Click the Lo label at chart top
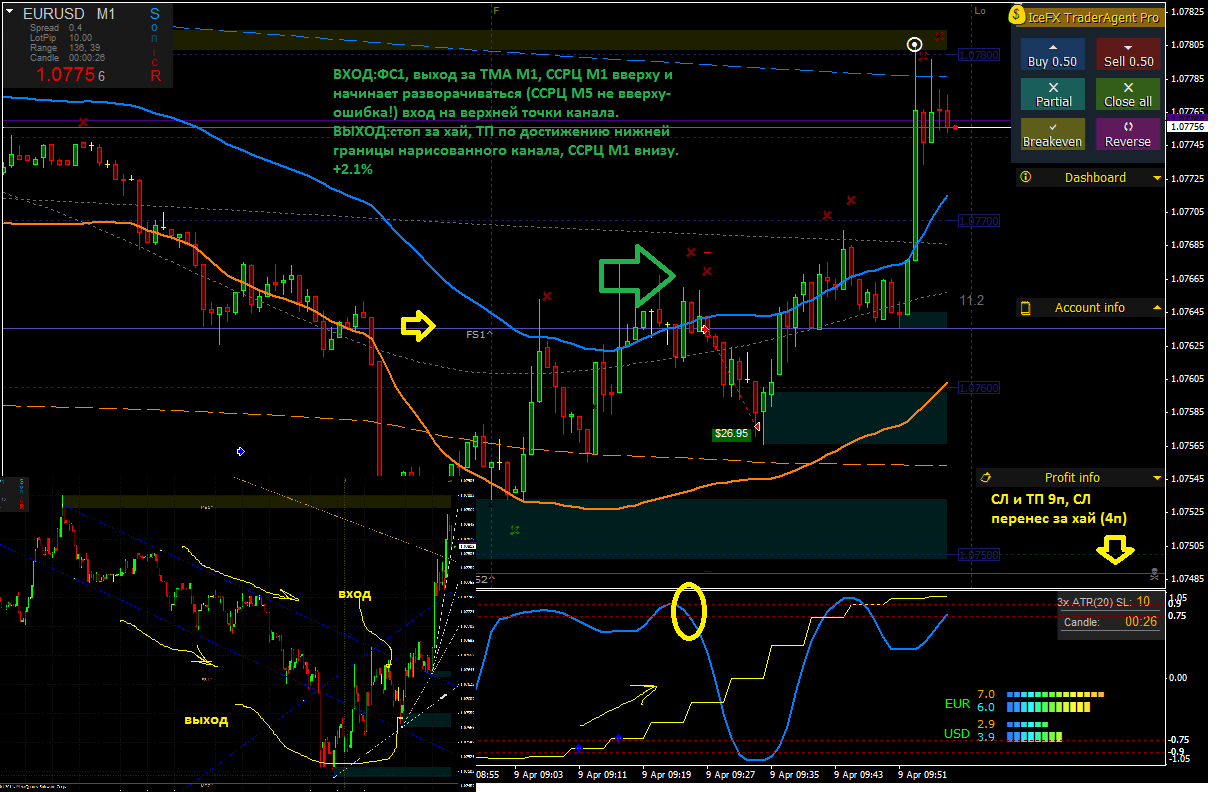The width and height of the screenshot is (1226, 792). coord(980,10)
